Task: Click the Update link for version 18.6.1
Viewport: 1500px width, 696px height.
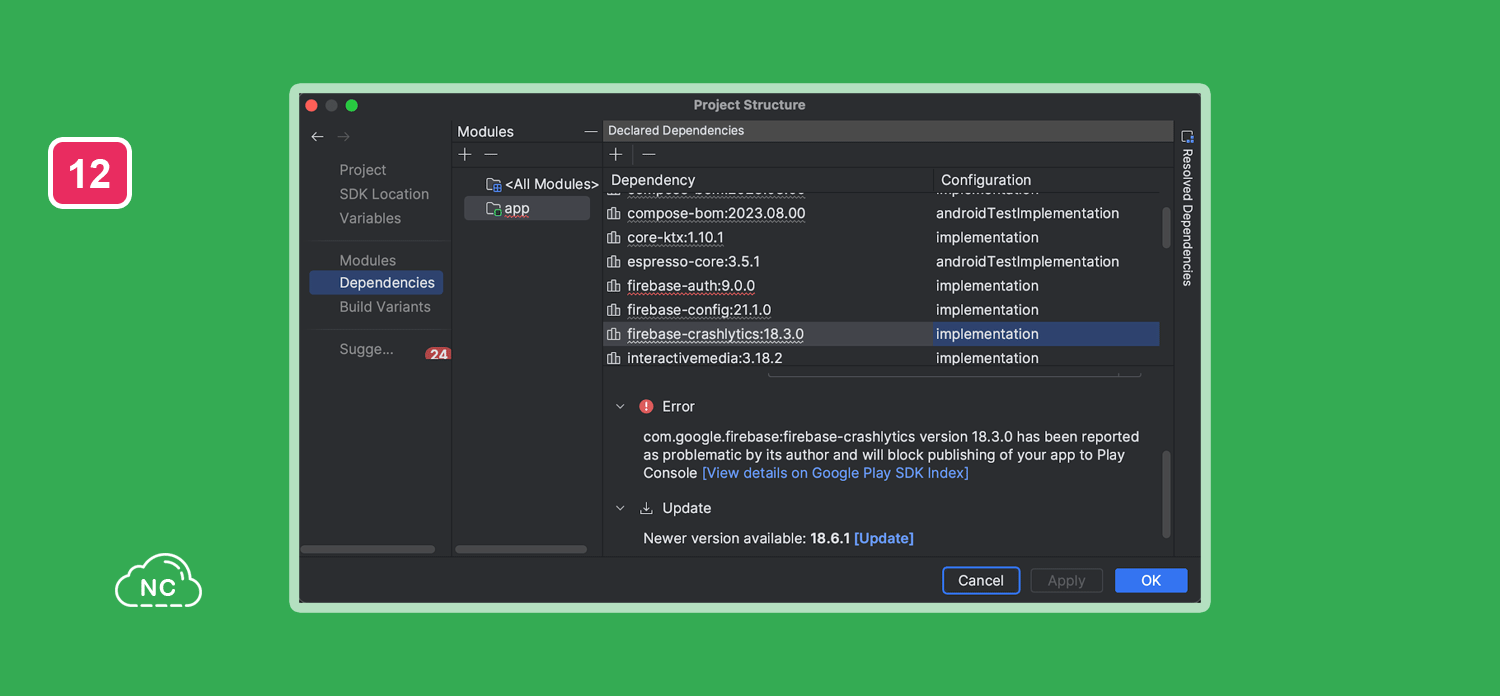Action: 884,538
